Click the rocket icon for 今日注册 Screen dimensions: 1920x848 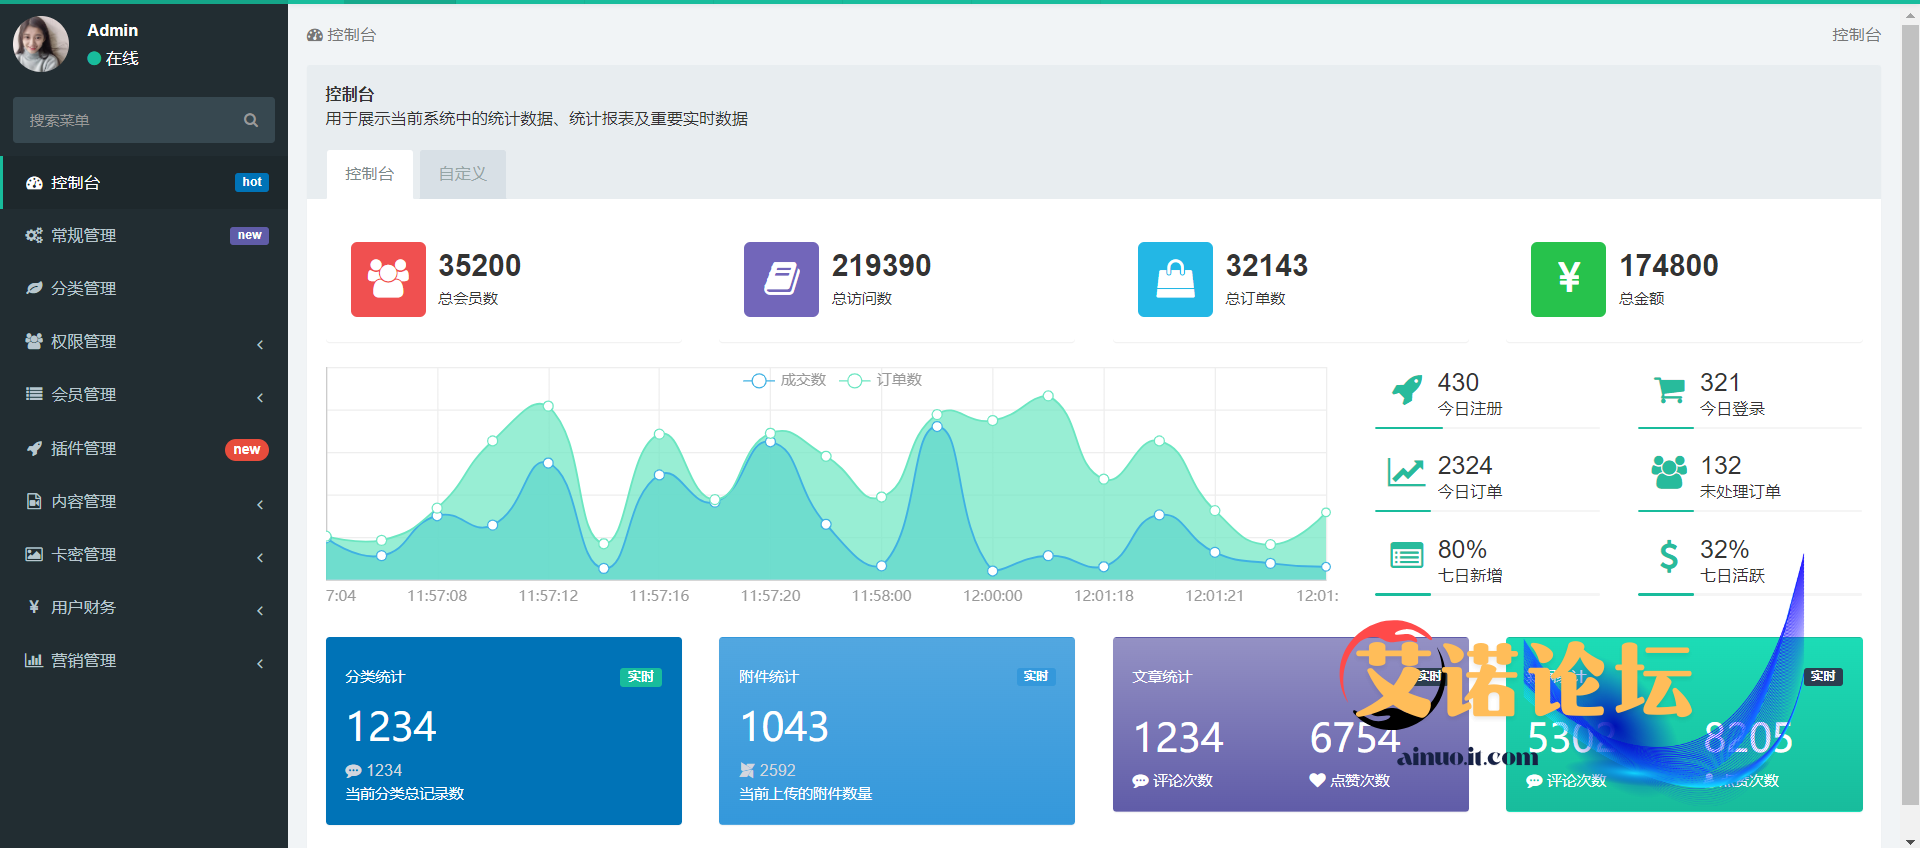[1407, 389]
